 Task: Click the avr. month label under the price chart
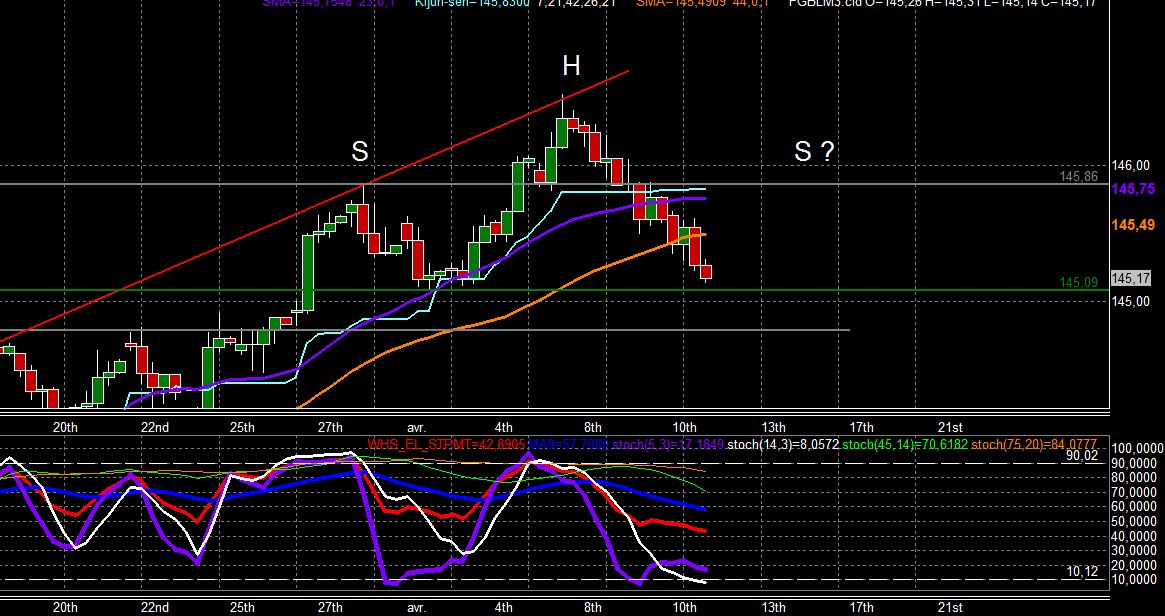416,427
